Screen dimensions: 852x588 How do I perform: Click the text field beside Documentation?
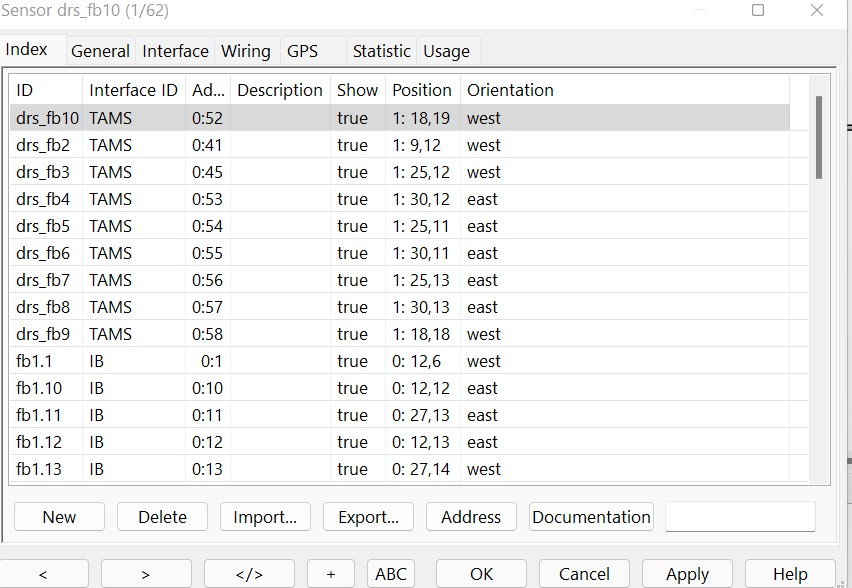[x=740, y=517]
